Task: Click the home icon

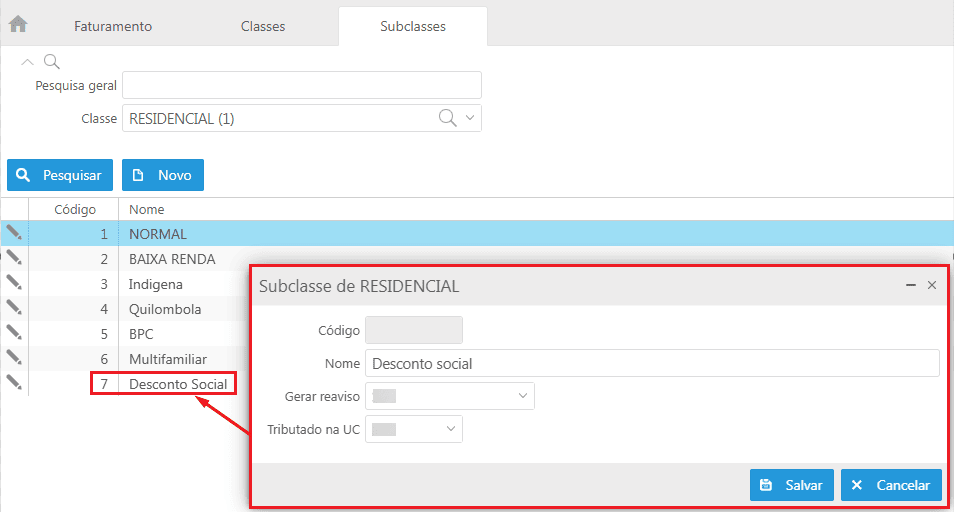Action: [18, 24]
